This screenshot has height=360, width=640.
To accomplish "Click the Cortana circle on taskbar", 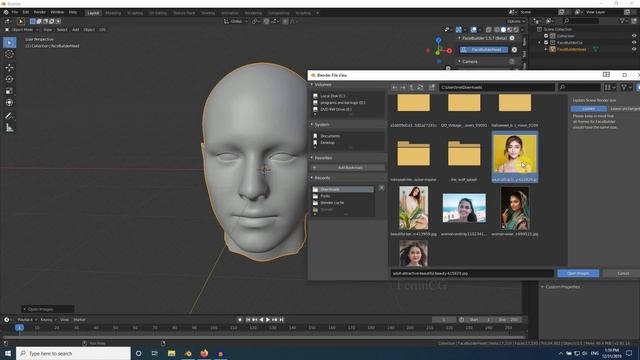I will (138, 353).
